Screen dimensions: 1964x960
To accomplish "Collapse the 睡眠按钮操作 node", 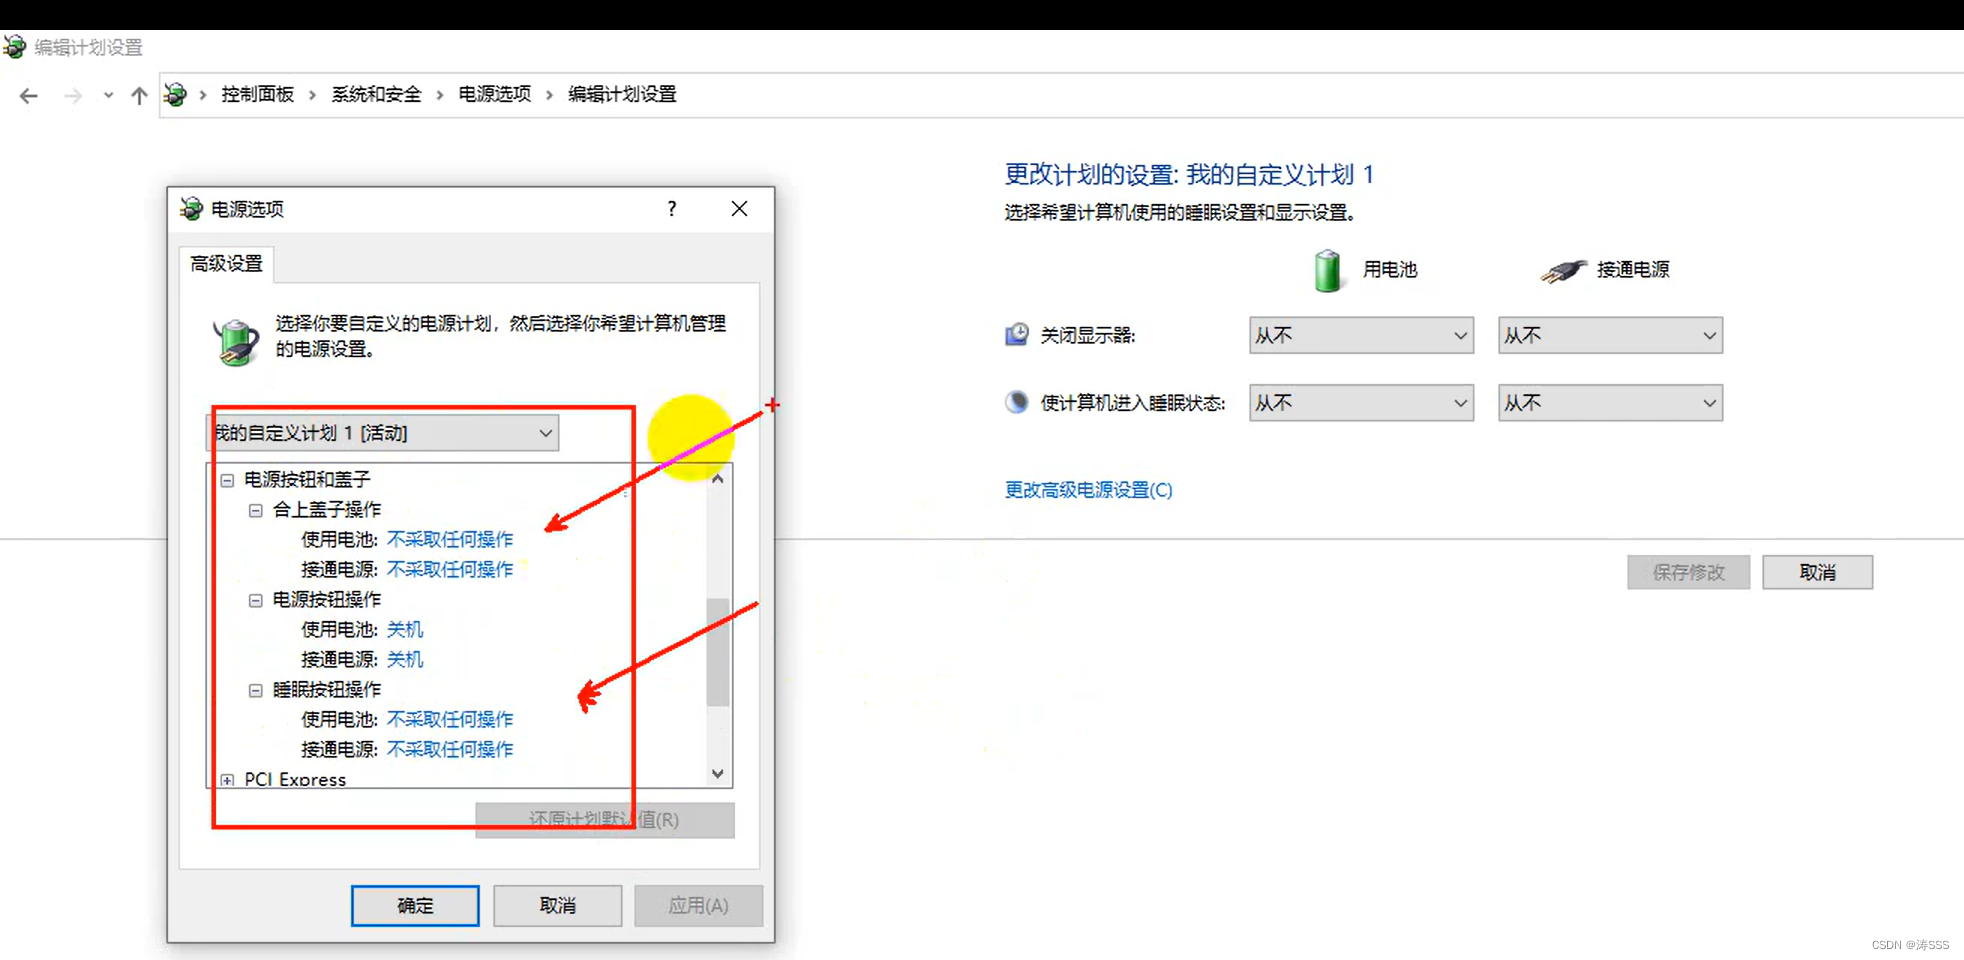I will [x=256, y=690].
